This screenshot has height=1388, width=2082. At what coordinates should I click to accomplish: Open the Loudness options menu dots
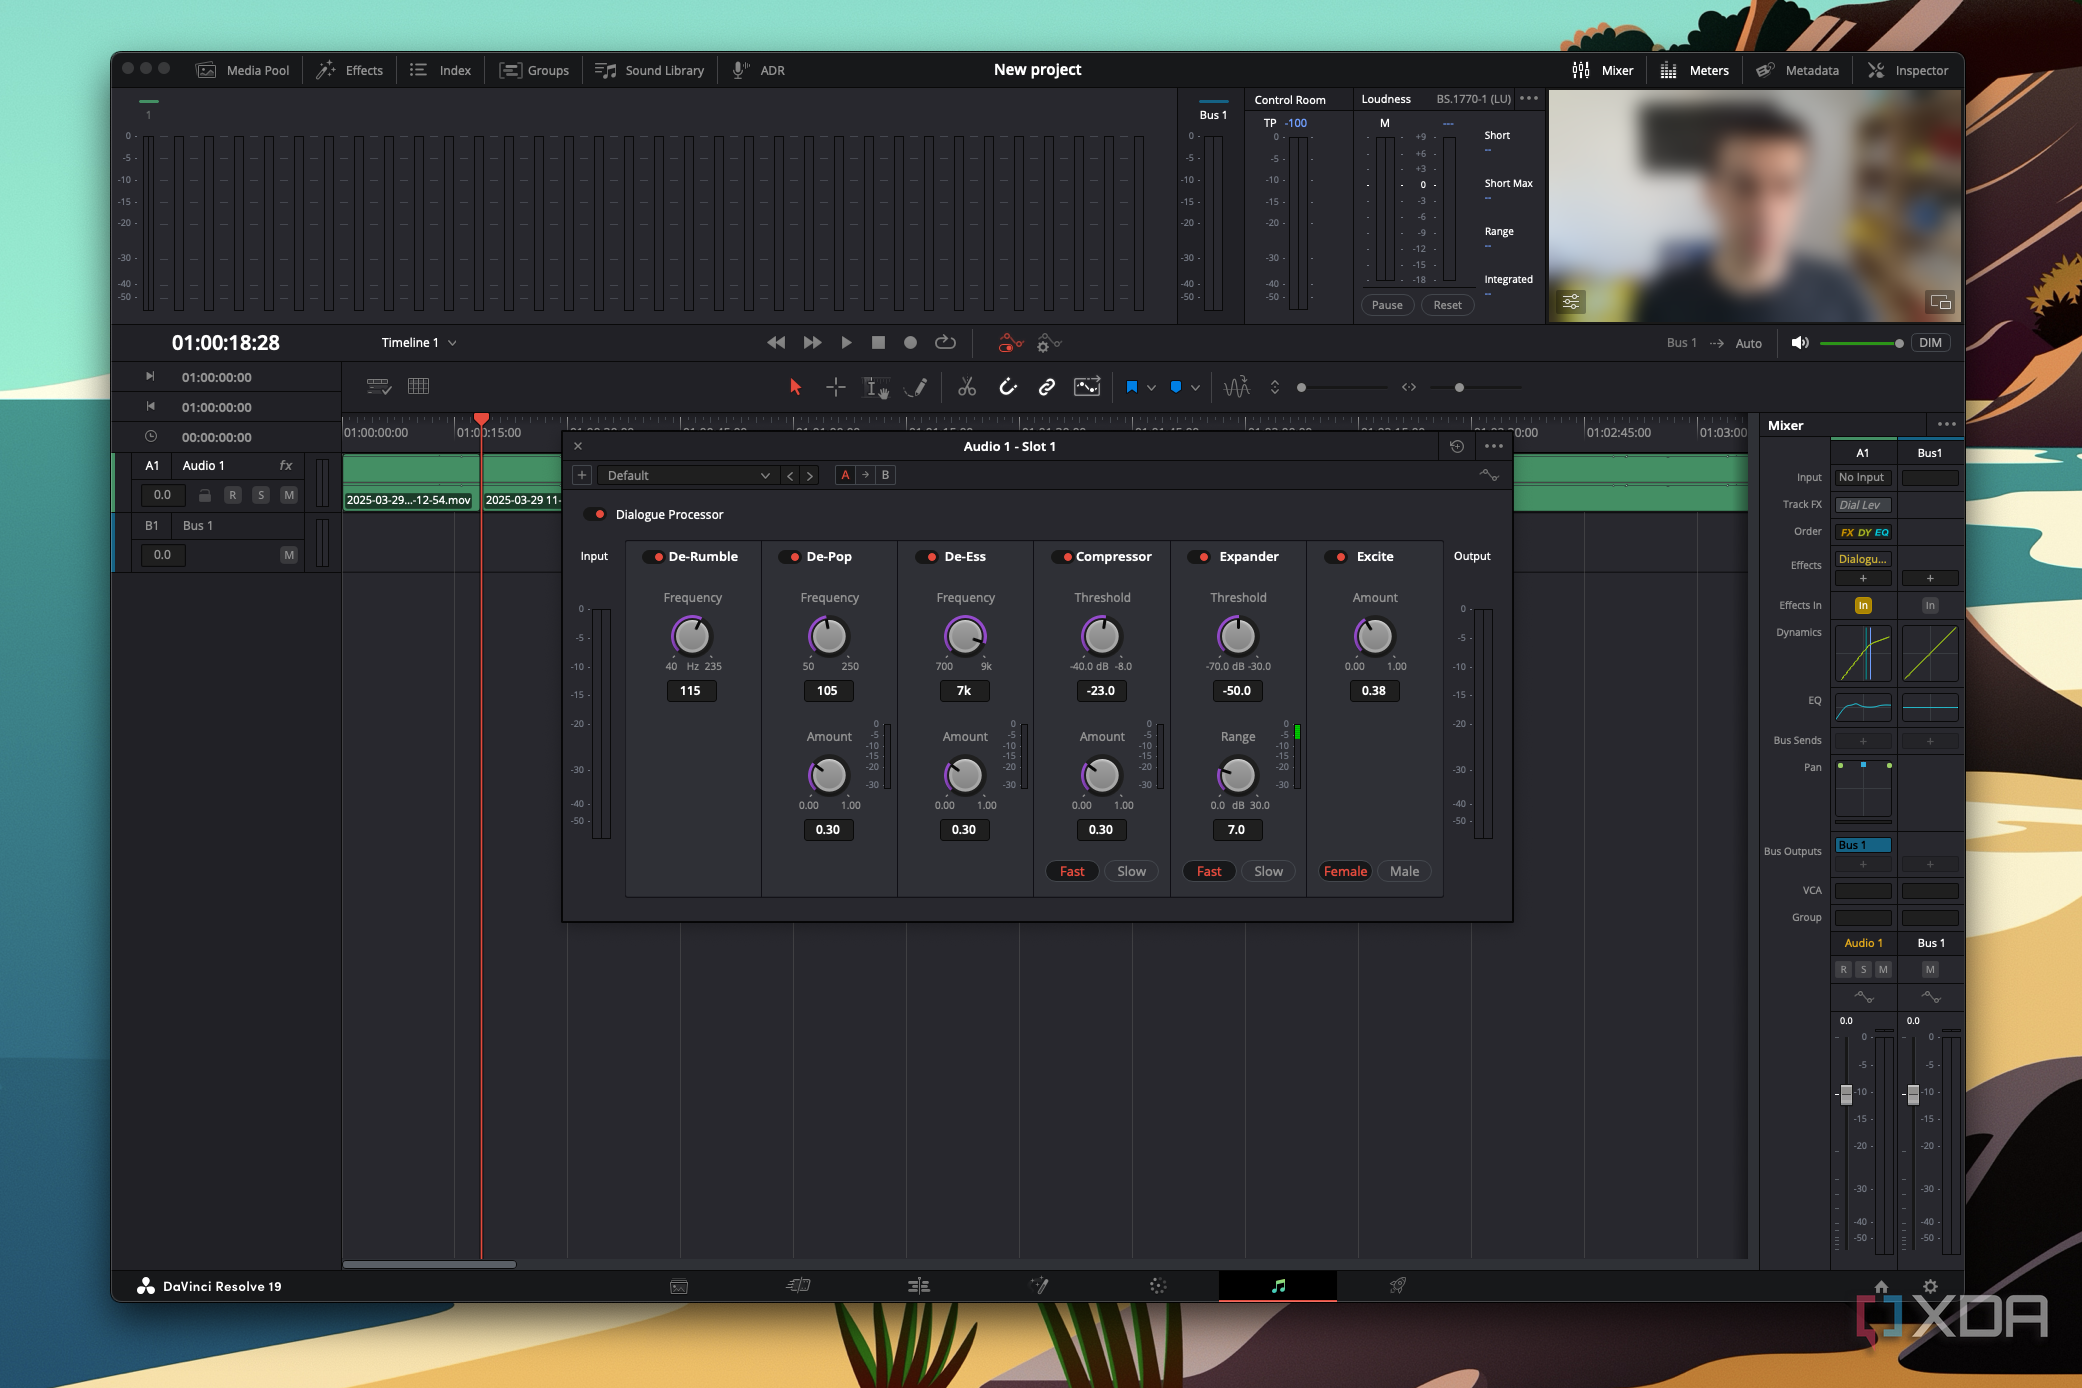coord(1529,99)
